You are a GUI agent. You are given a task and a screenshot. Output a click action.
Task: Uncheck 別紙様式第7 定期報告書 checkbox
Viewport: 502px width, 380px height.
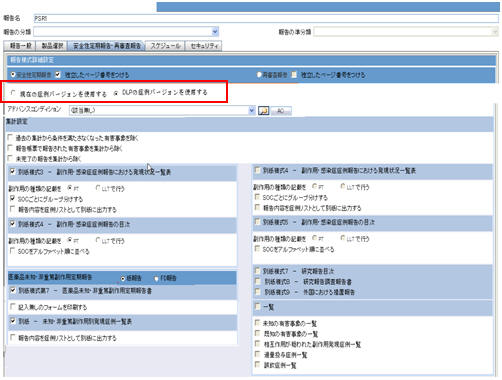pyautogui.click(x=13, y=290)
